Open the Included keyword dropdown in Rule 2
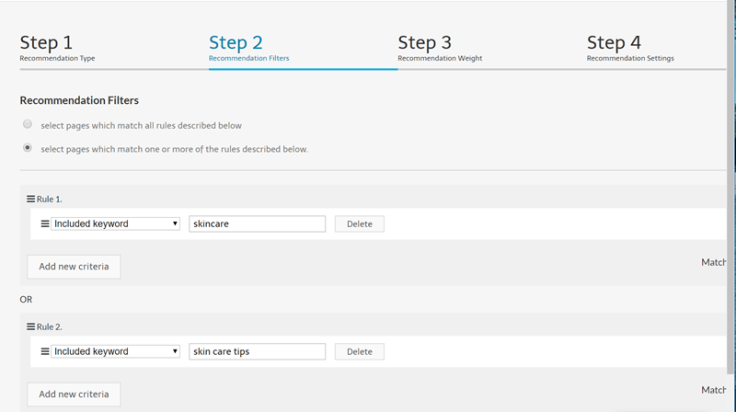The image size is (736, 412). pyautogui.click(x=115, y=351)
